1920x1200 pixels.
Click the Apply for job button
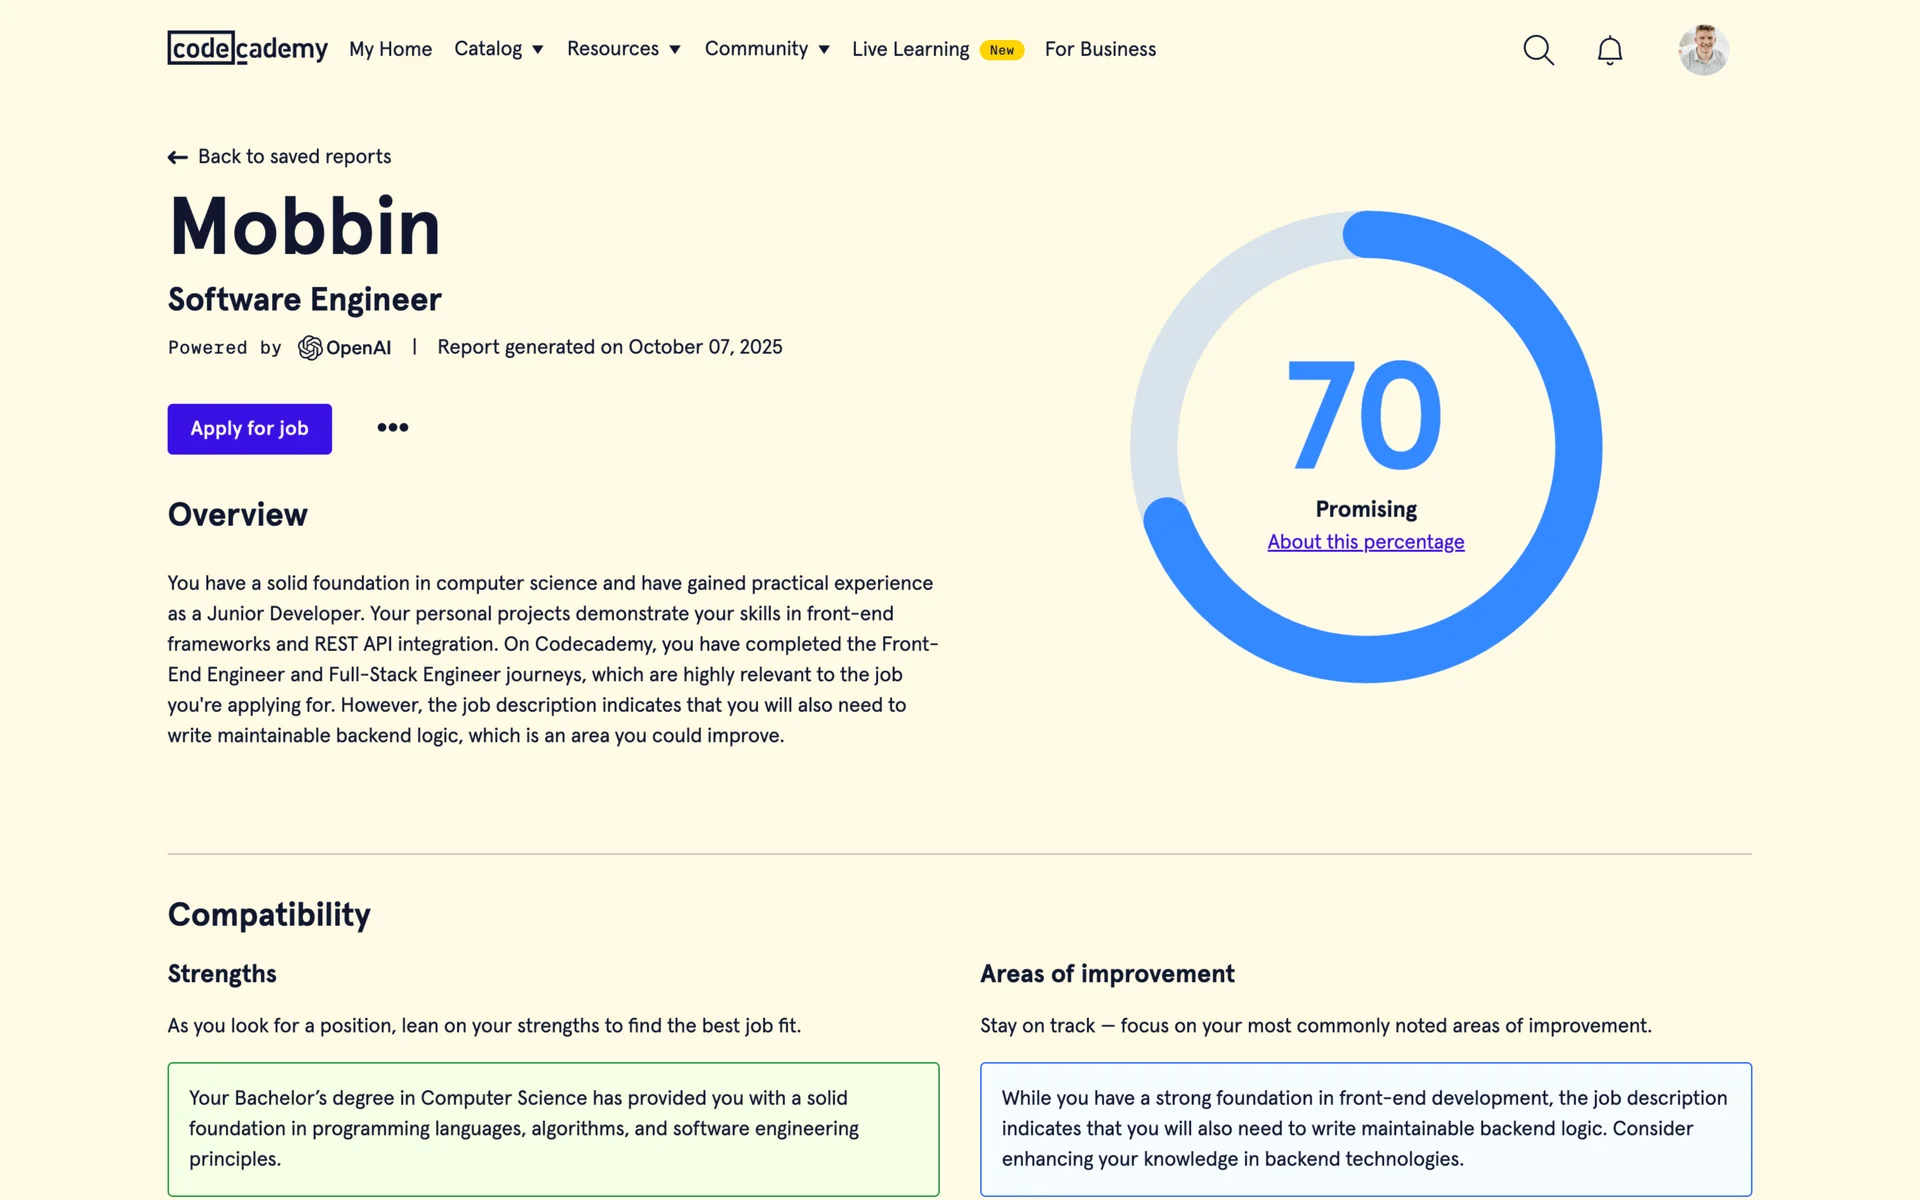tap(249, 429)
